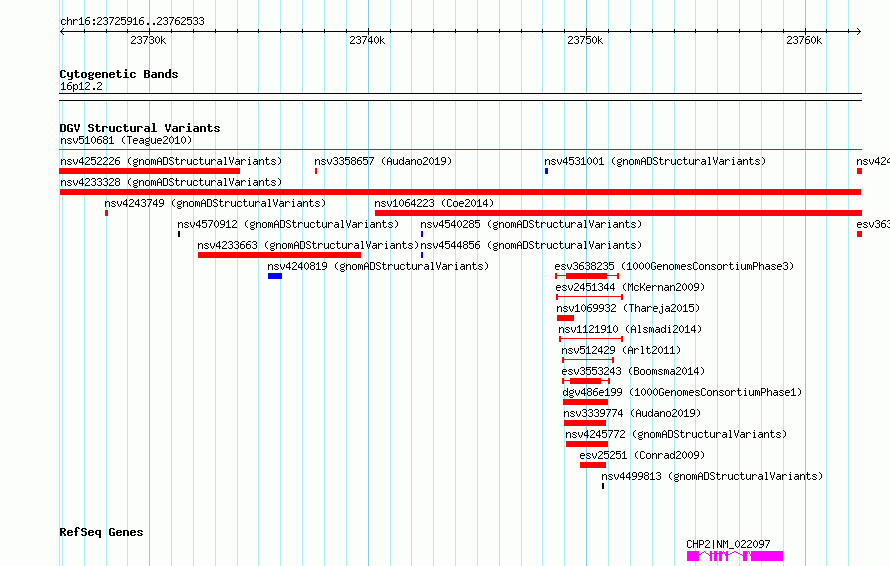The height and width of the screenshot is (566, 890).
Task: Click the 23760k ruler tick label
Action: 804,40
